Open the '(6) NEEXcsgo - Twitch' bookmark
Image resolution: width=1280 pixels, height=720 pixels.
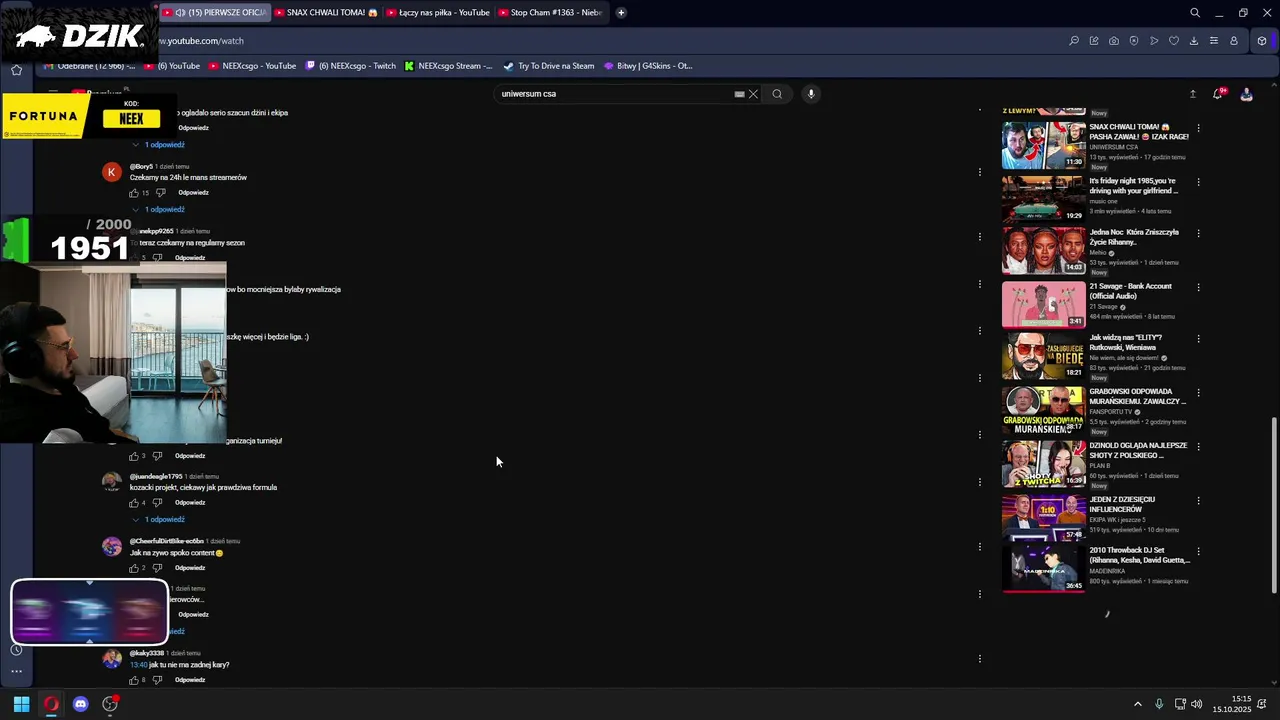tap(351, 66)
